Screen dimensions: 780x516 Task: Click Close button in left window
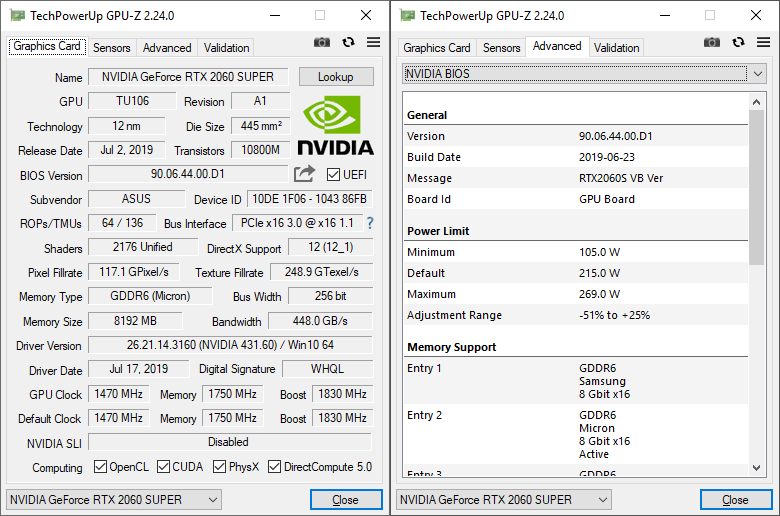(346, 500)
